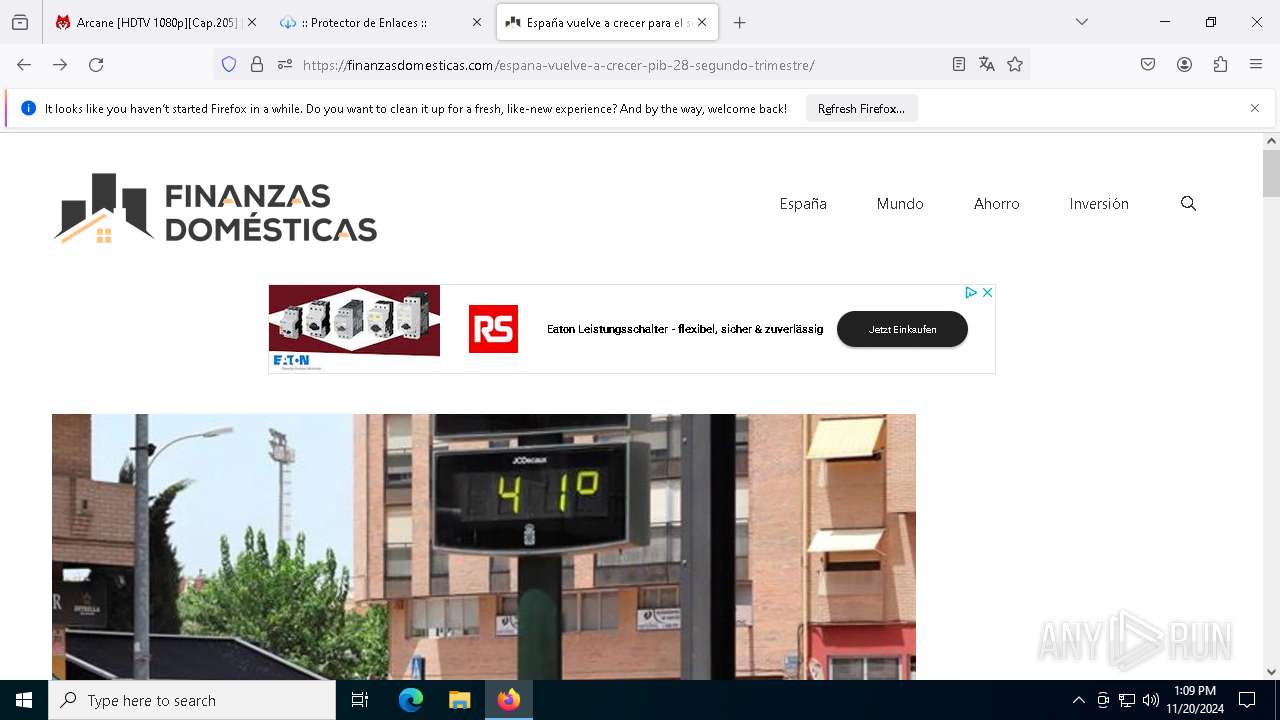The image size is (1280, 720).
Task: Dismiss the Firefox refresh notification bar
Action: (1255, 108)
